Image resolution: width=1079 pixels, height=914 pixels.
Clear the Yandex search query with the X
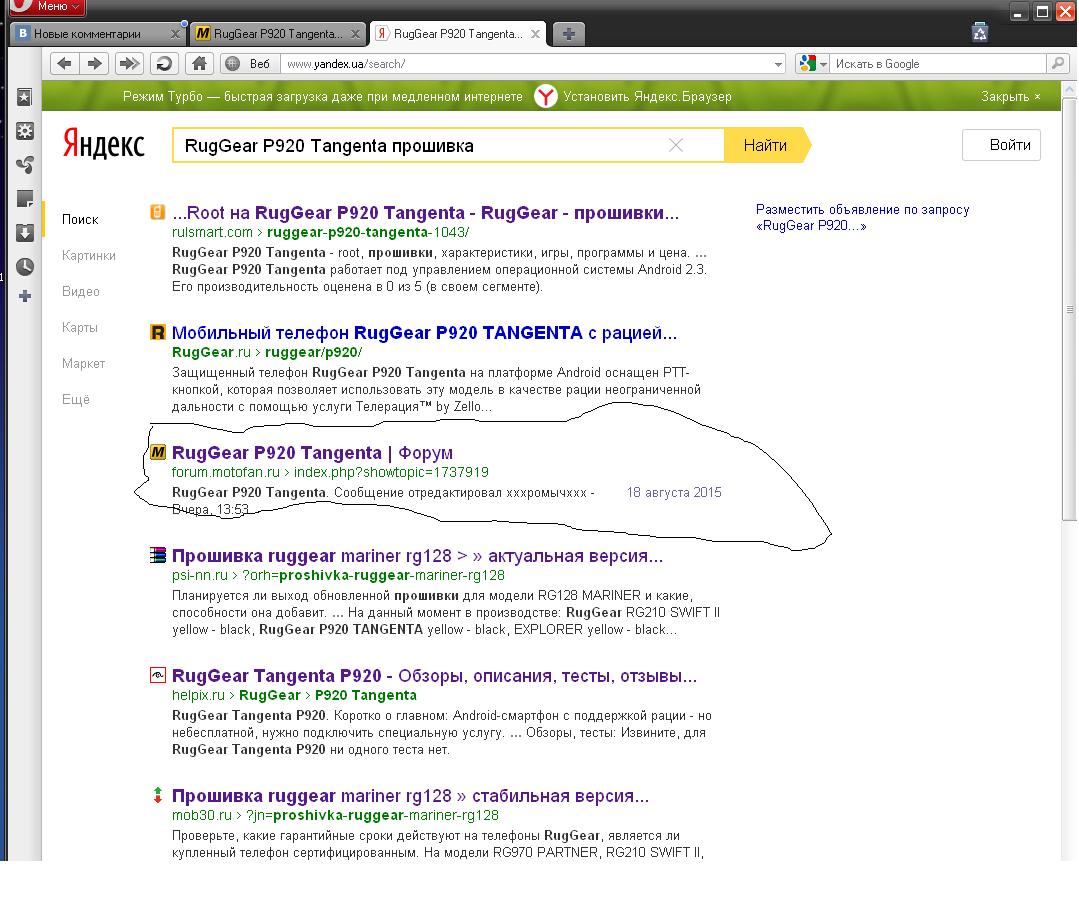click(676, 145)
